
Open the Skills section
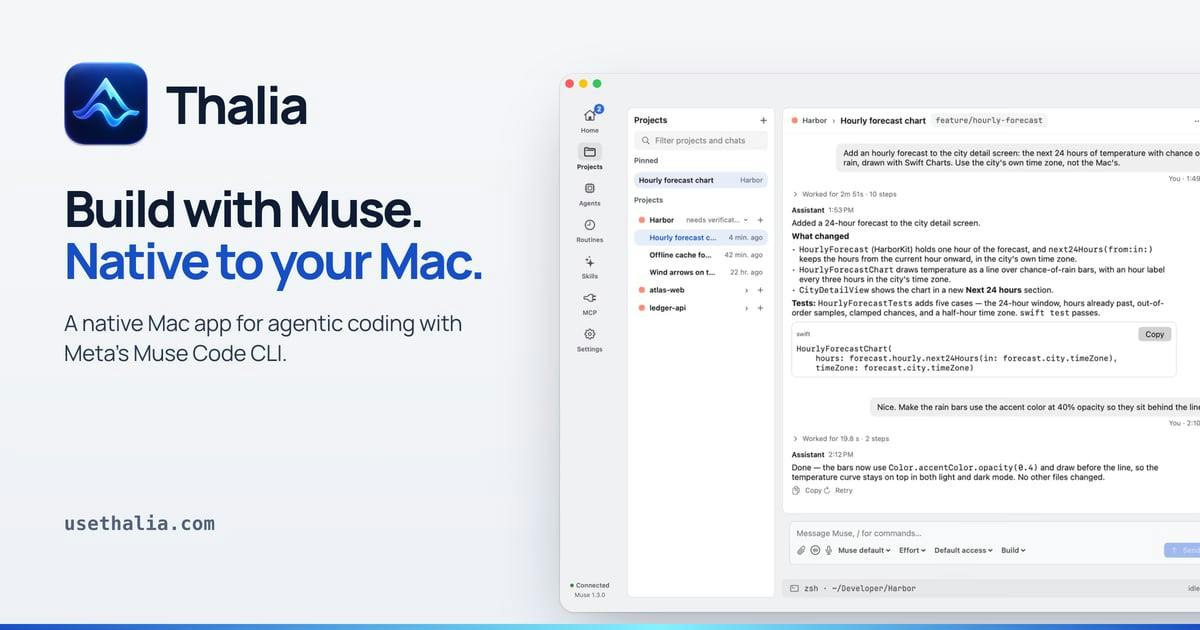pyautogui.click(x=590, y=266)
